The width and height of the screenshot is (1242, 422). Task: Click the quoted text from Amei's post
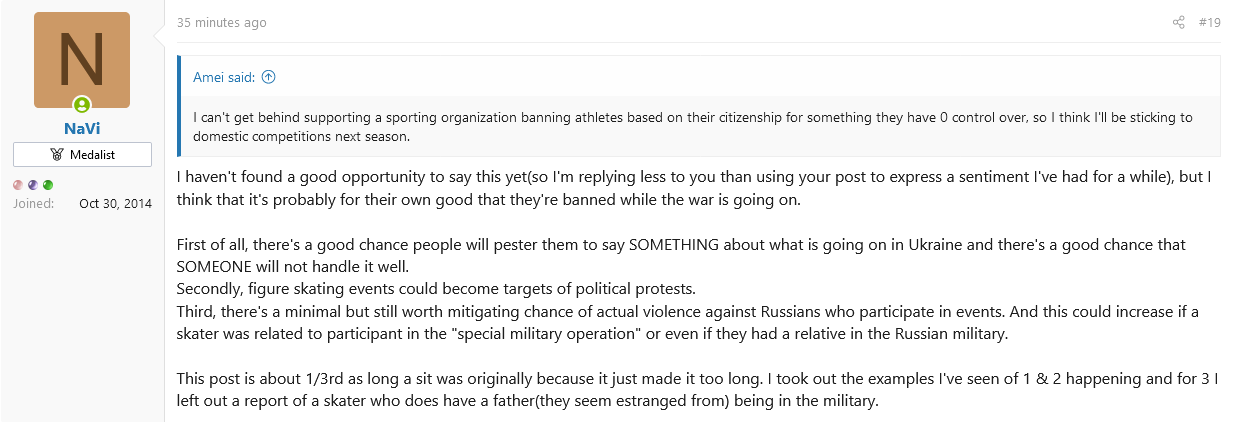pos(692,127)
